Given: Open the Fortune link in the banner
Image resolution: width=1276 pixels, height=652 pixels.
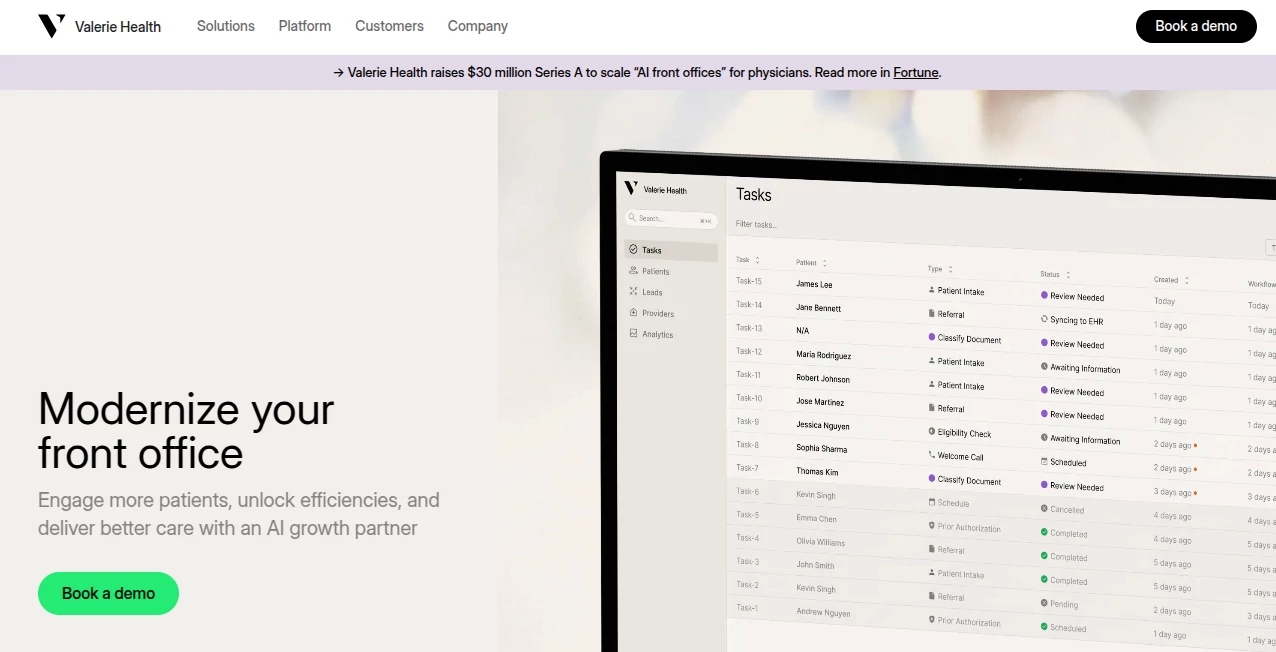Looking at the screenshot, I should pos(916,72).
